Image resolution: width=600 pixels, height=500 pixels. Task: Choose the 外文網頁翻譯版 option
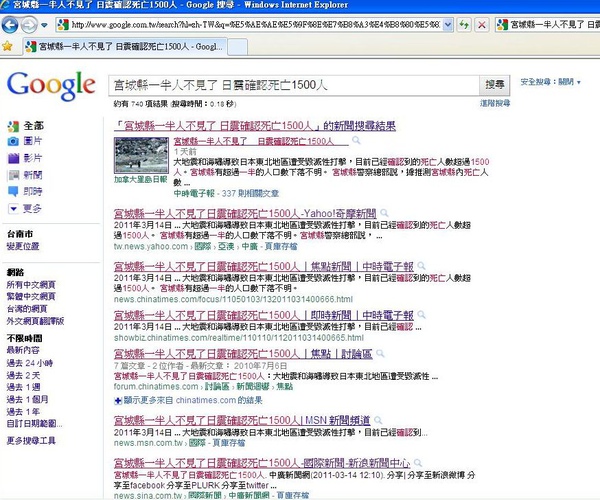tap(35, 321)
